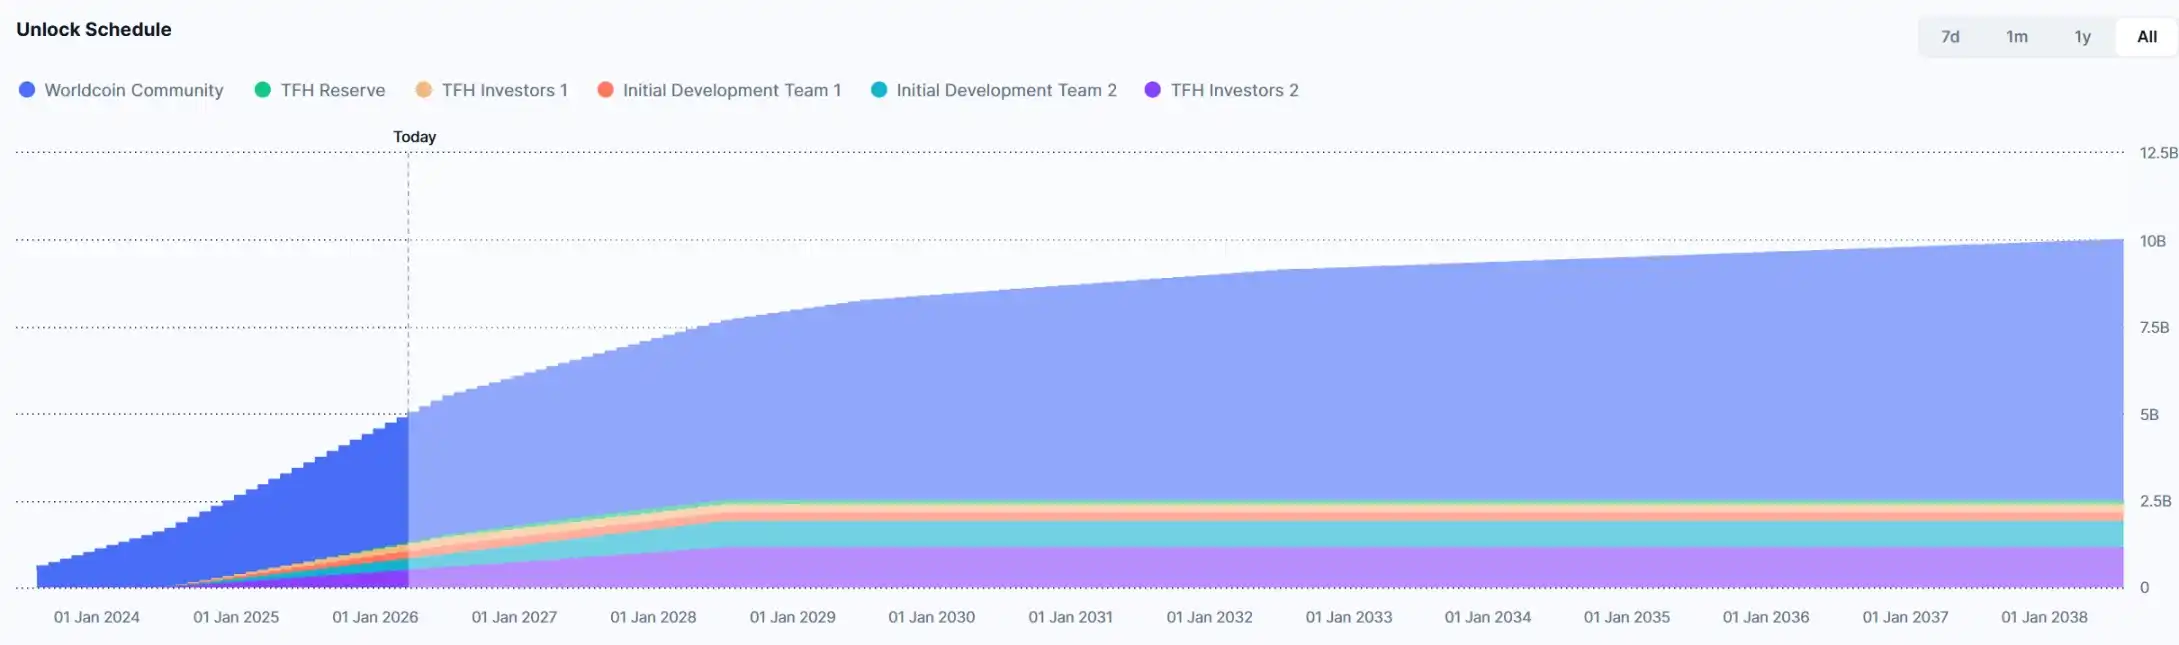Toggle the TFH Investors 2 legend label
This screenshot has height=645, width=2179.
1234,90
